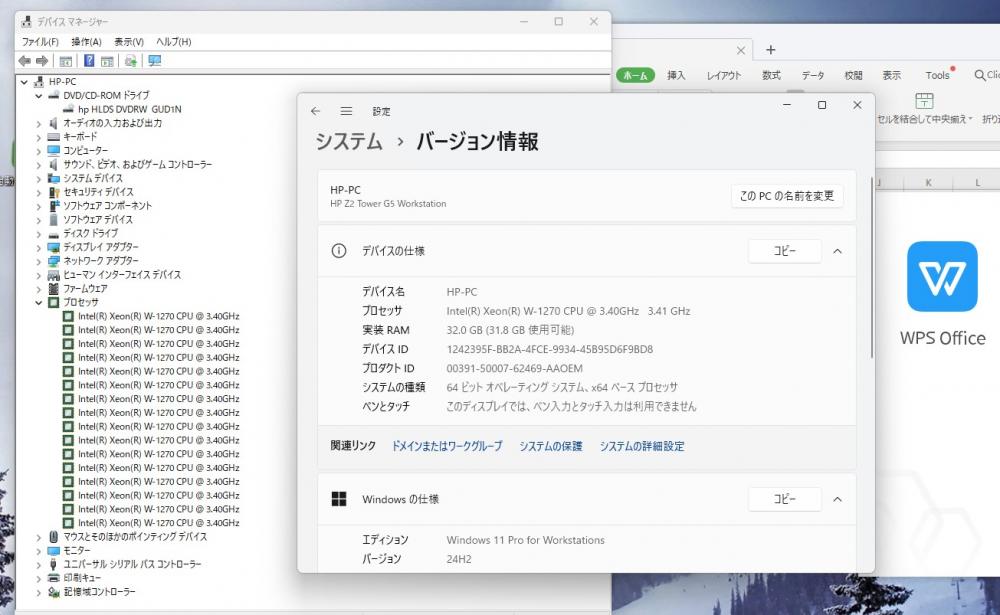Collapse the HP-PC root node in Device Manager
This screenshot has width=1000, height=615.
coord(24,82)
